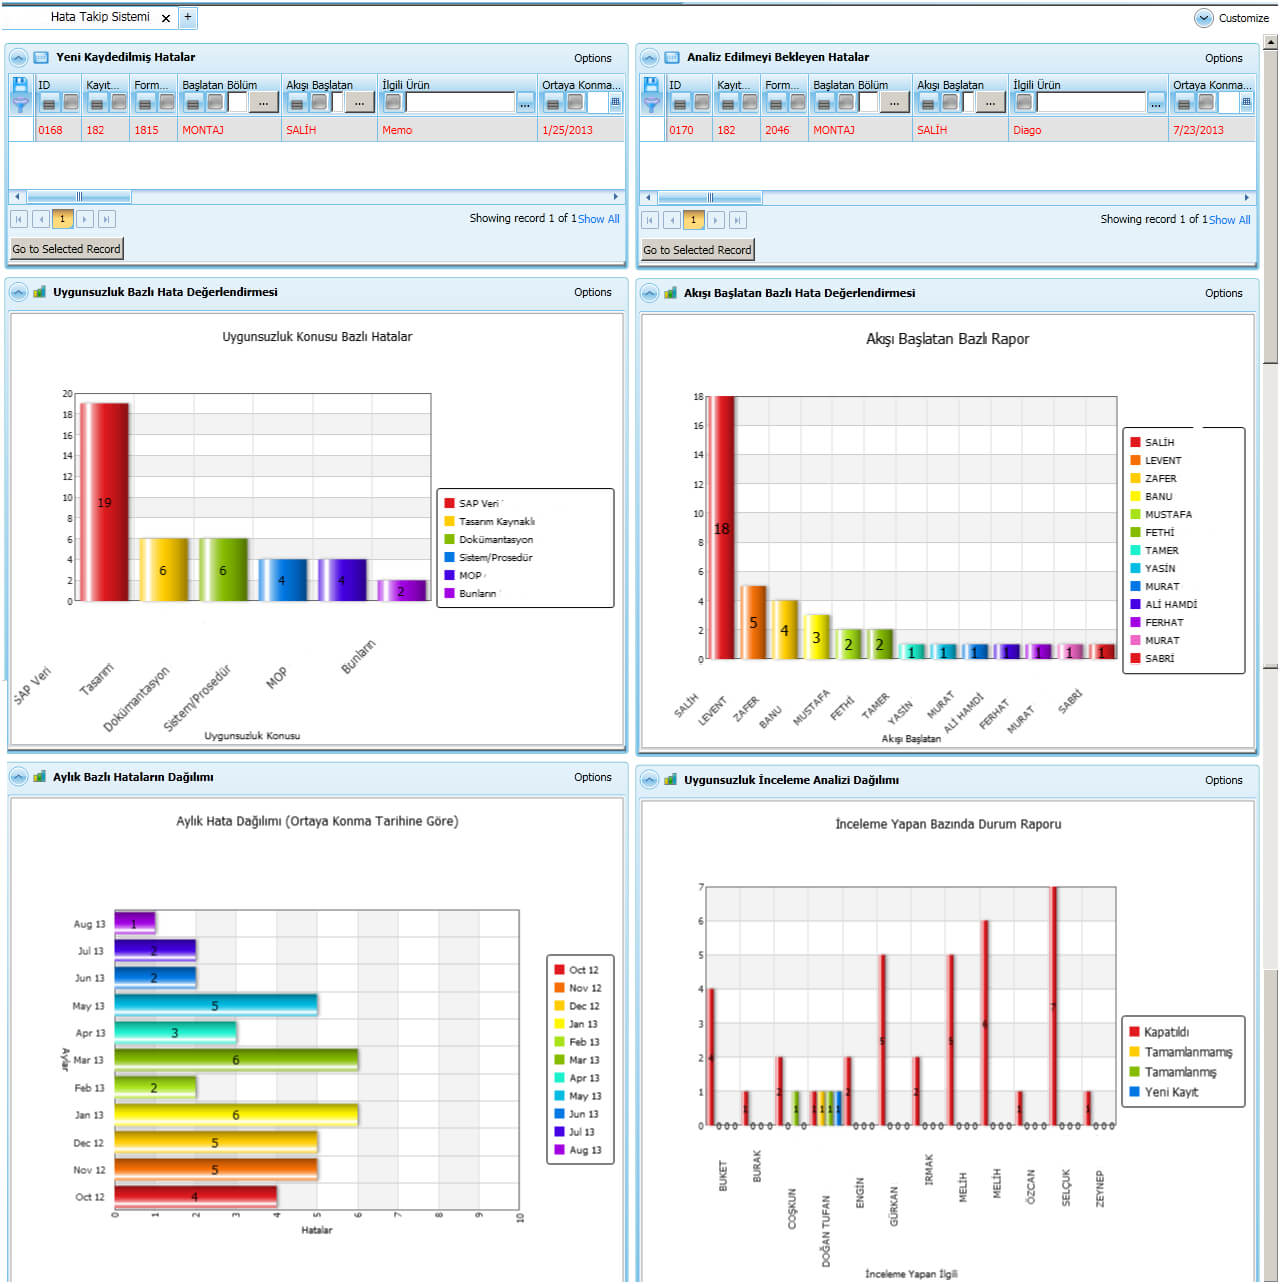The height and width of the screenshot is (1284, 1280).
Task: Click the İlgili Ürün filter input in first grid
Action: (x=460, y=102)
